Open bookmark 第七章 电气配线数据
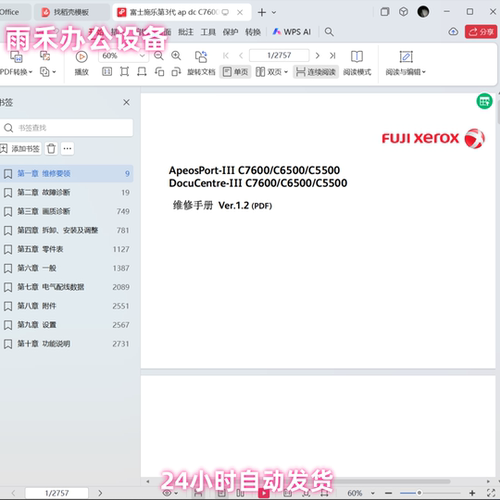The height and width of the screenshot is (500, 500). pyautogui.click(x=67, y=287)
